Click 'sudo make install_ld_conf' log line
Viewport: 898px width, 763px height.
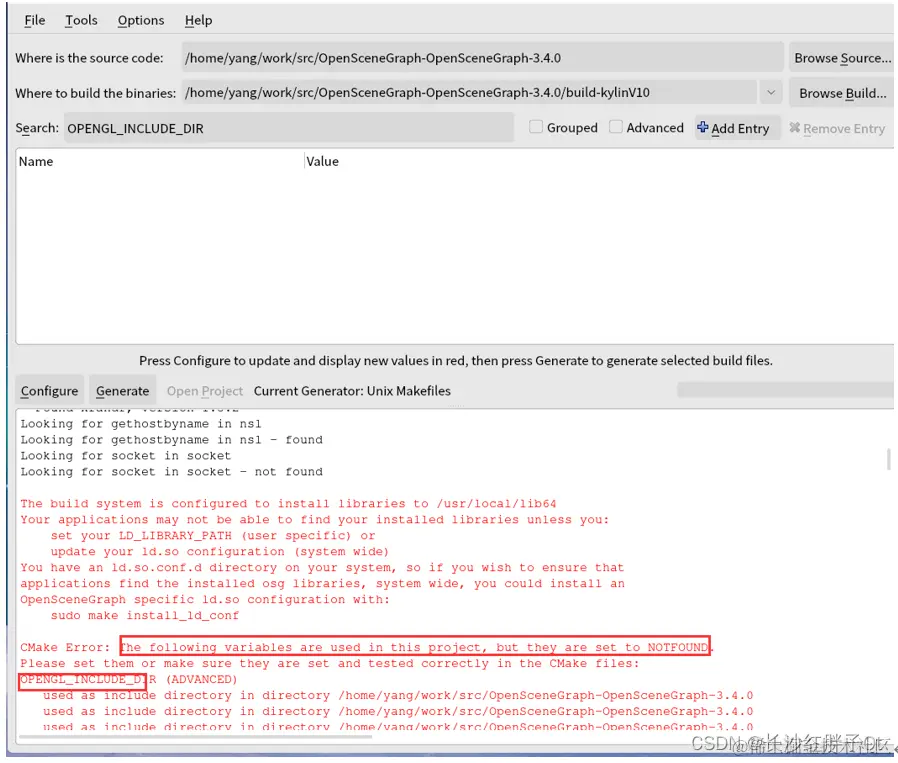[144, 615]
